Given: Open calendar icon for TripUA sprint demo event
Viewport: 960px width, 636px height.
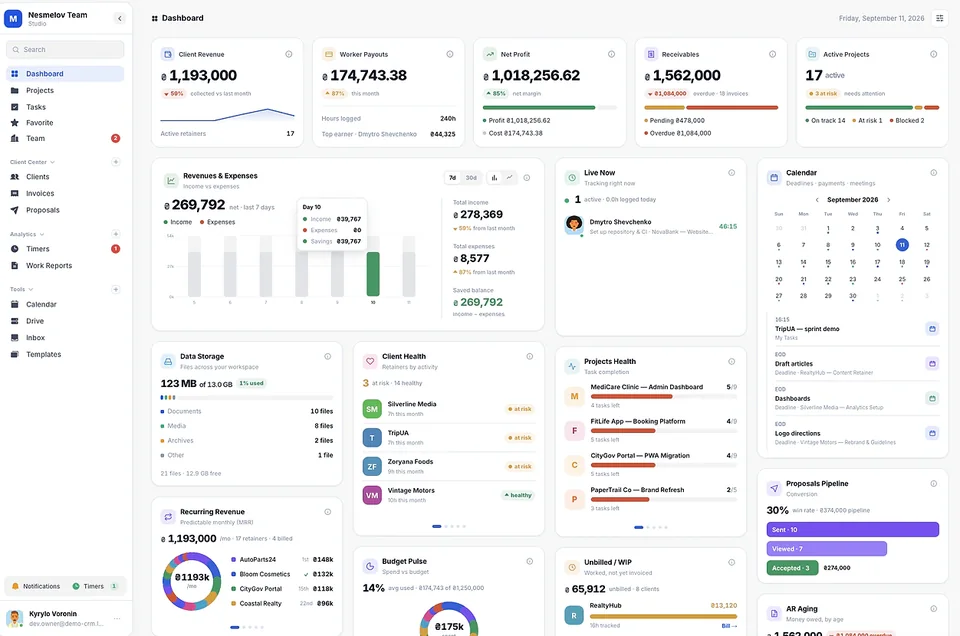Looking at the screenshot, I should (932, 329).
